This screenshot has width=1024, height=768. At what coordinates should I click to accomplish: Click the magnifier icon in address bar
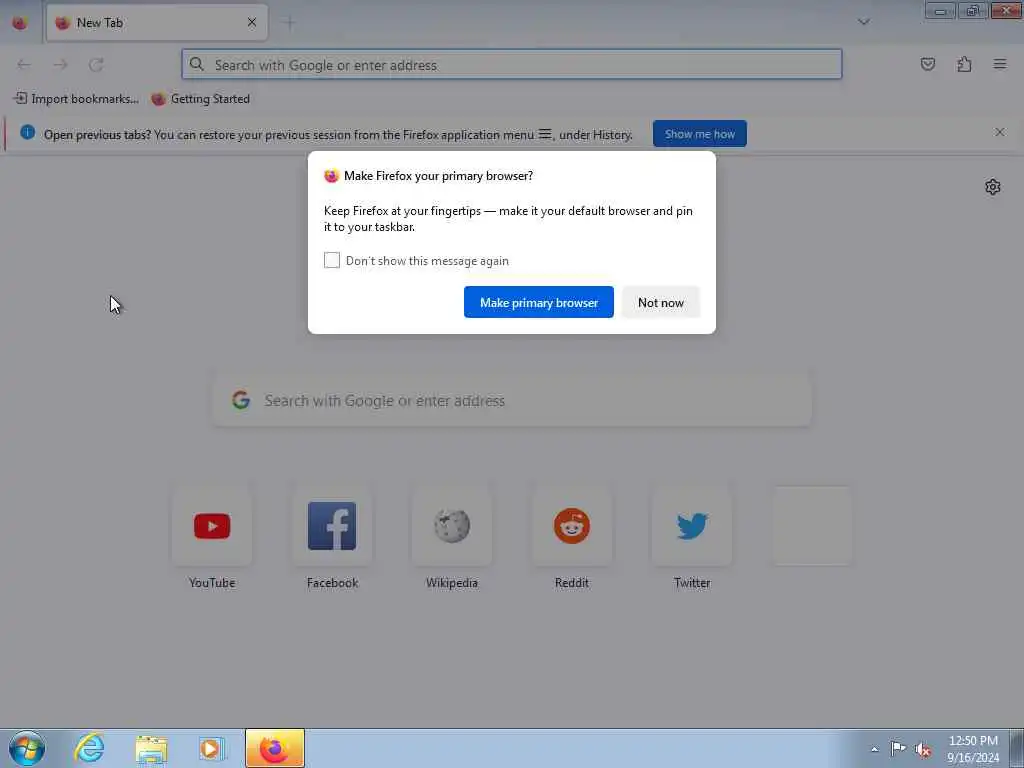pos(197,64)
